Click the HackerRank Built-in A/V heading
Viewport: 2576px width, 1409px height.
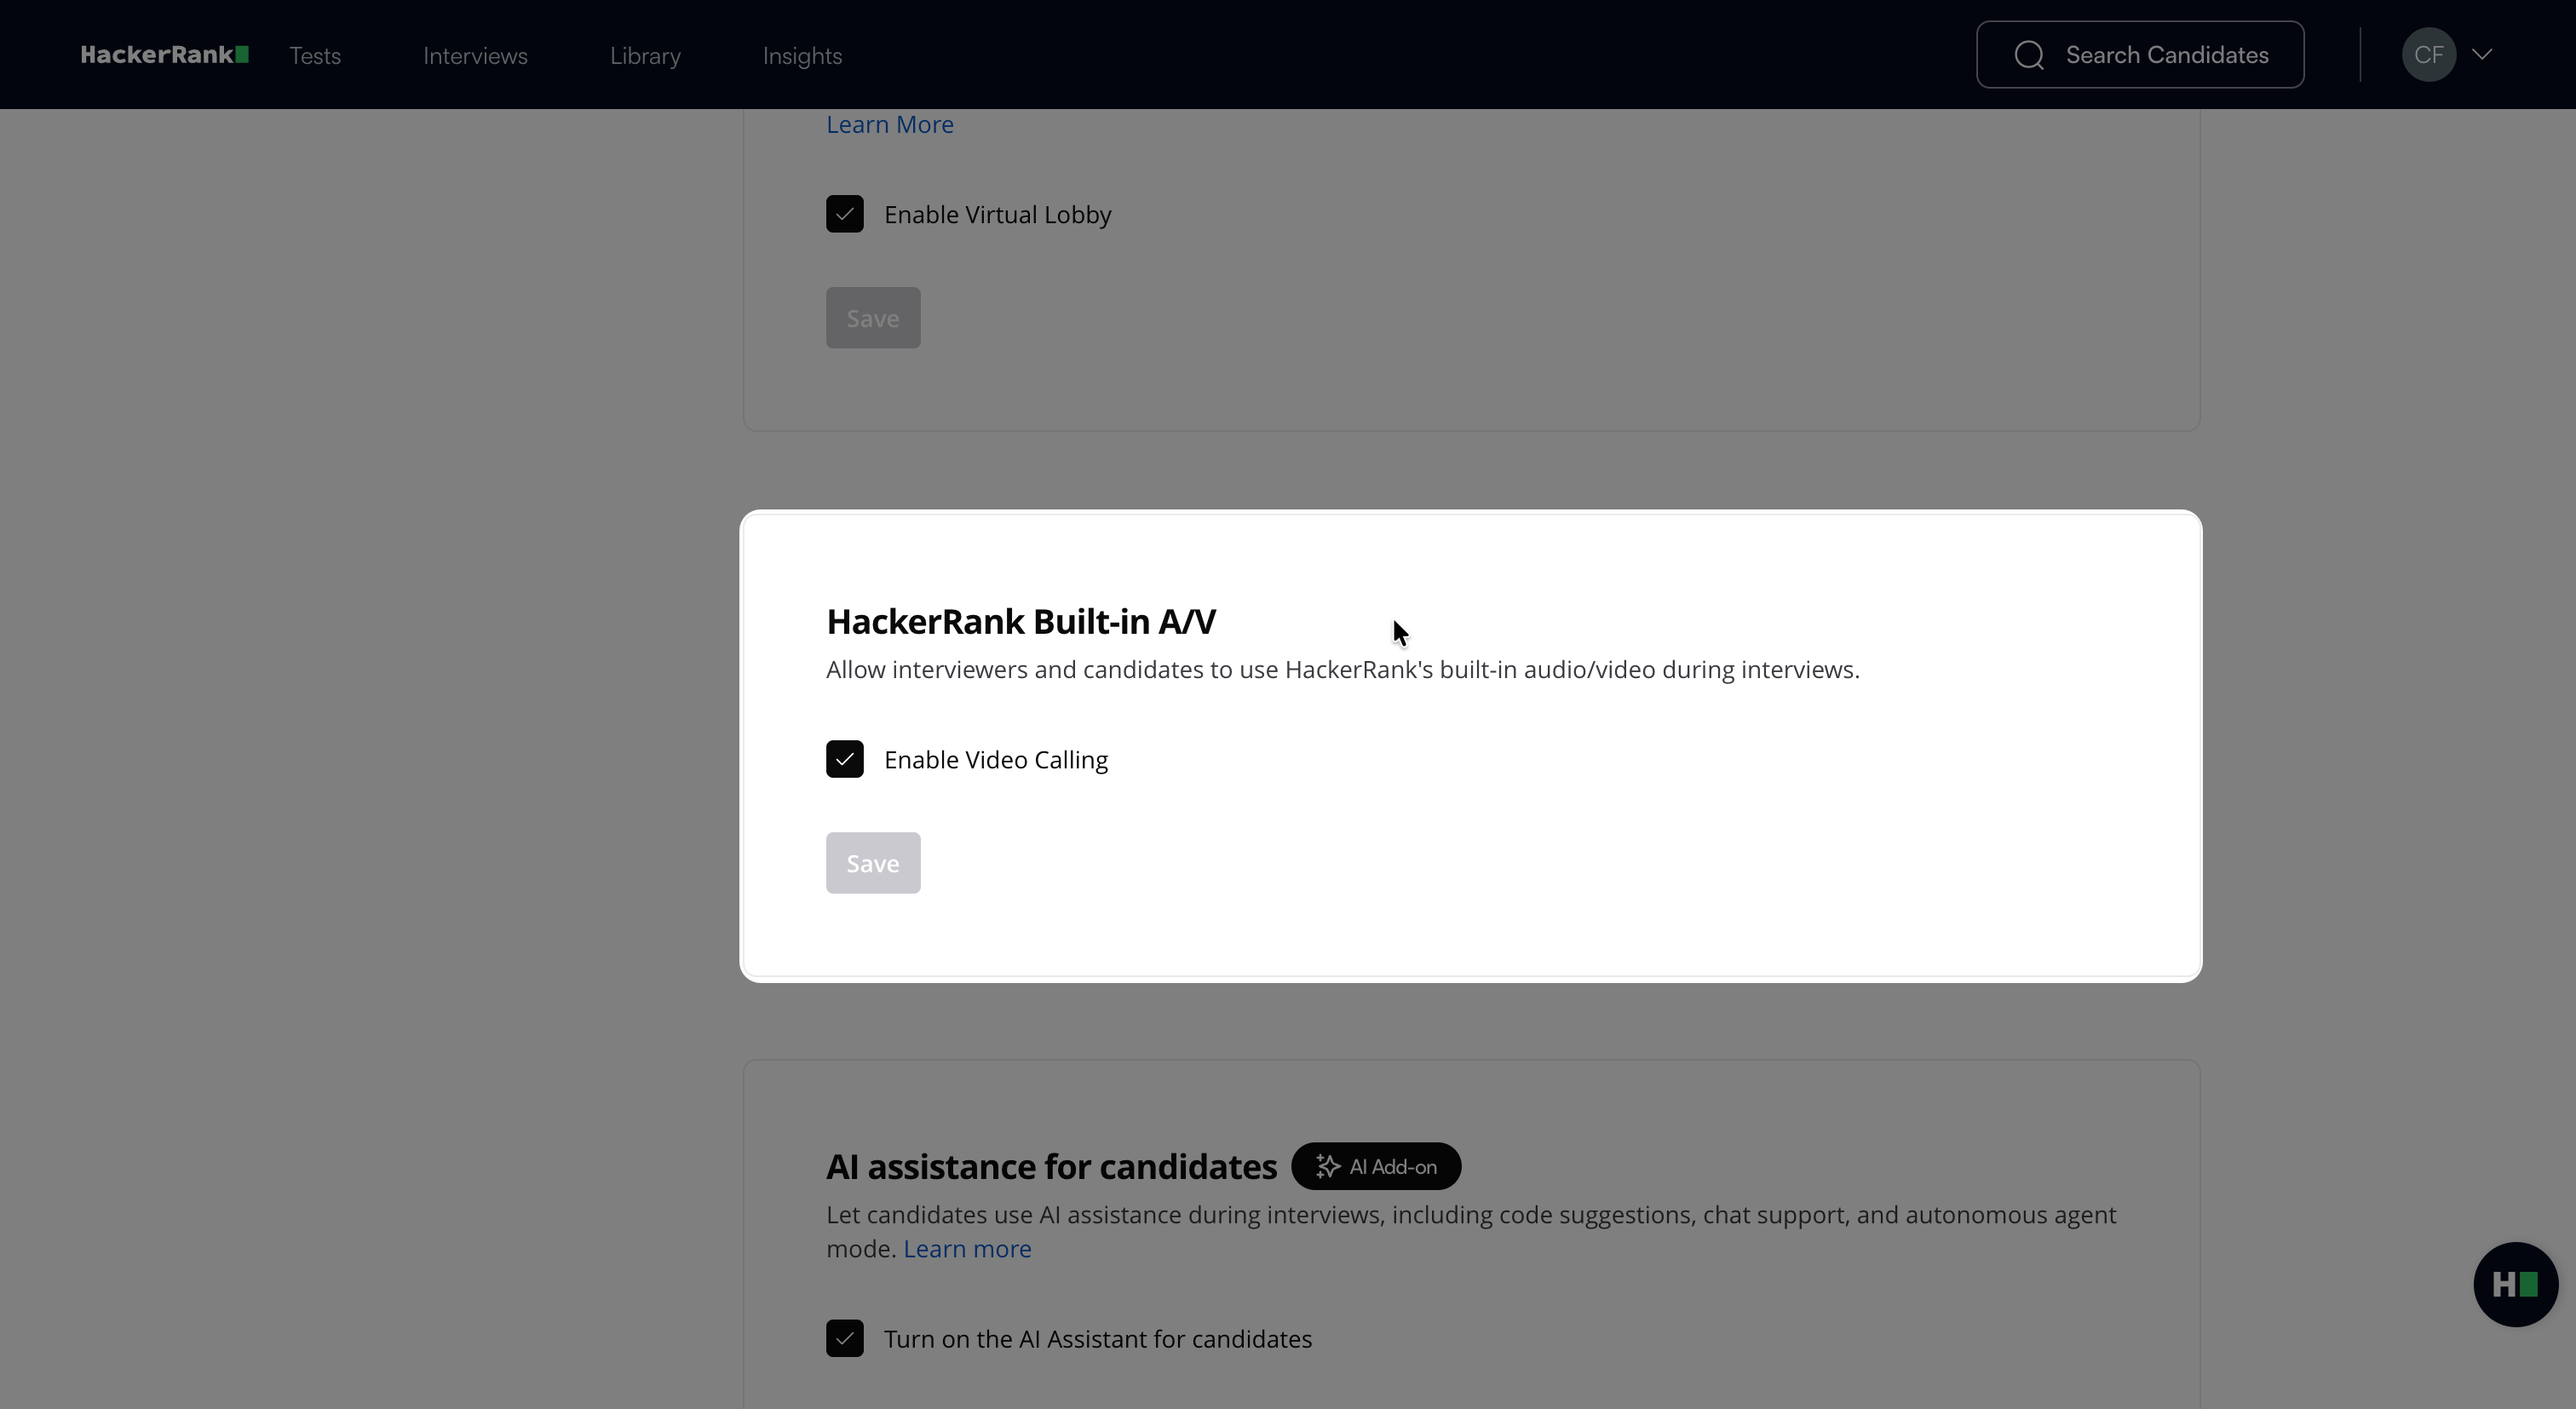[1021, 621]
